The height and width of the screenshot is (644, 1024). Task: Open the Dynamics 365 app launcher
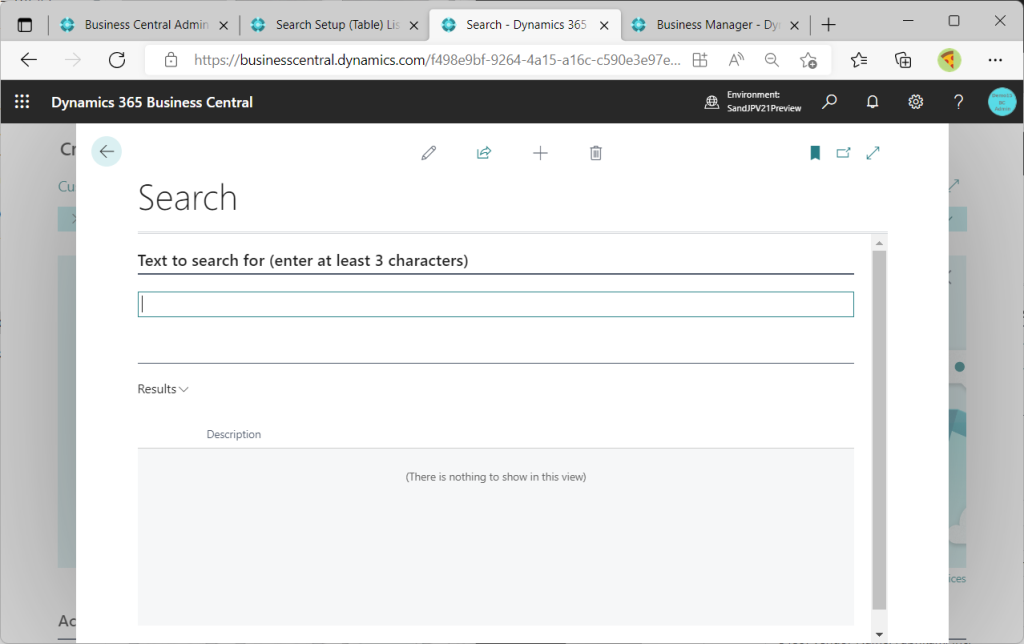tap(22, 102)
